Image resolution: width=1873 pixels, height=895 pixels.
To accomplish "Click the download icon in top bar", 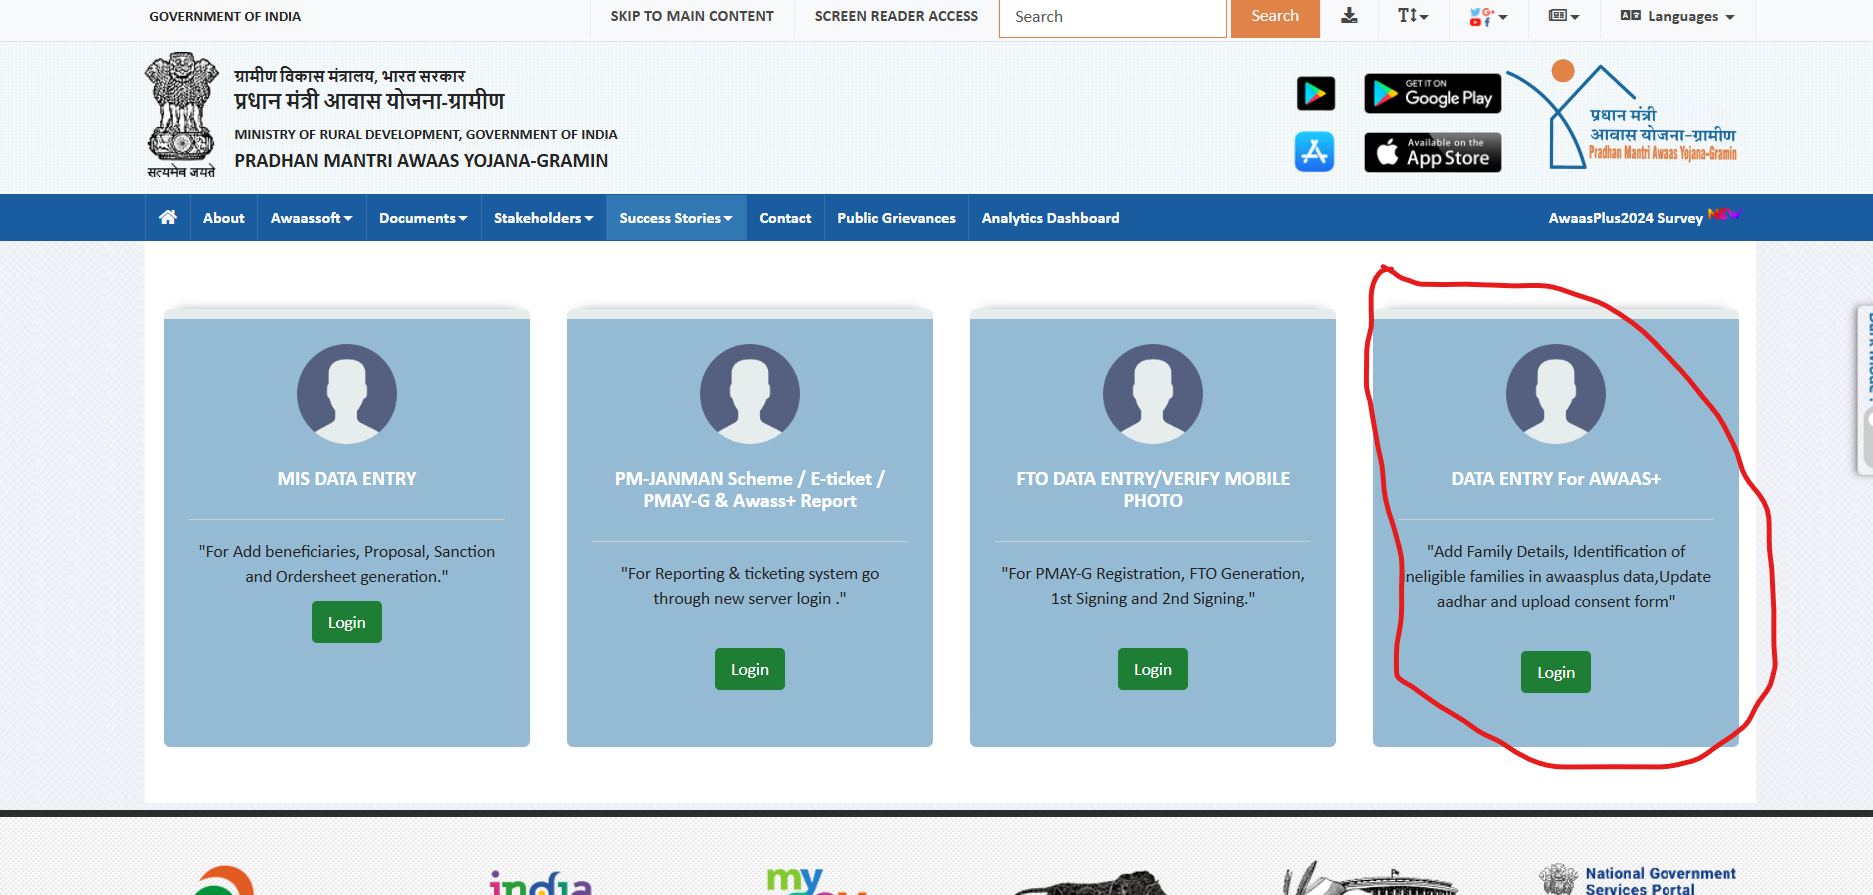I will [x=1349, y=16].
